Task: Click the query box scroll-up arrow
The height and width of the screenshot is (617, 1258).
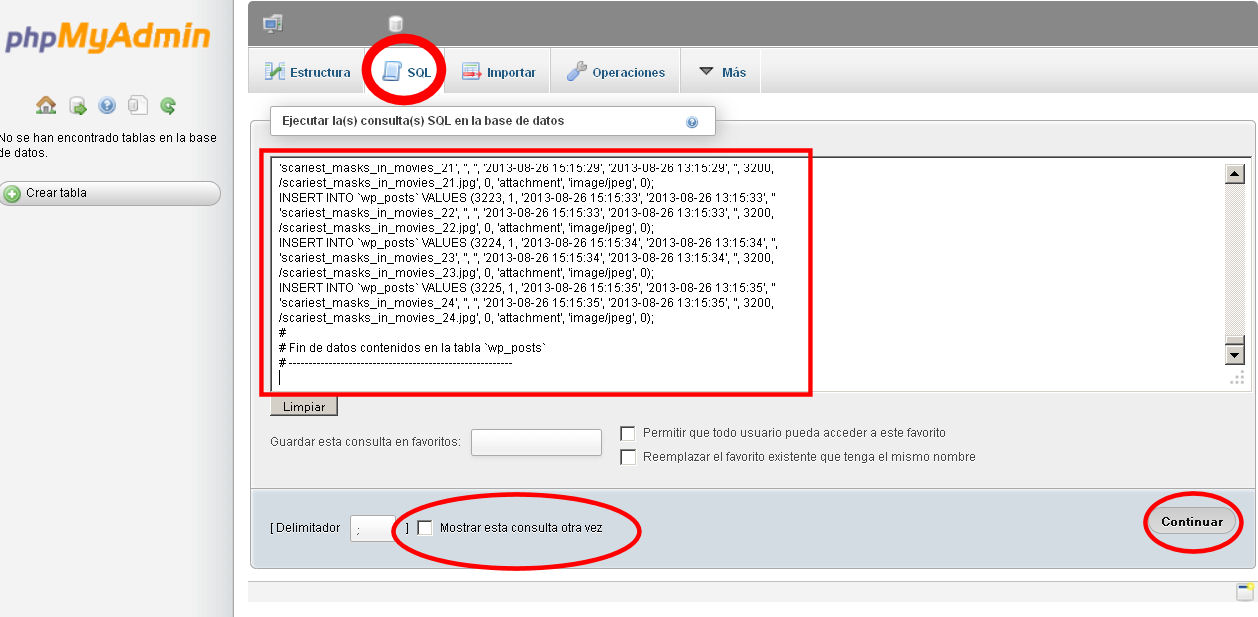Action: pyautogui.click(x=1234, y=174)
